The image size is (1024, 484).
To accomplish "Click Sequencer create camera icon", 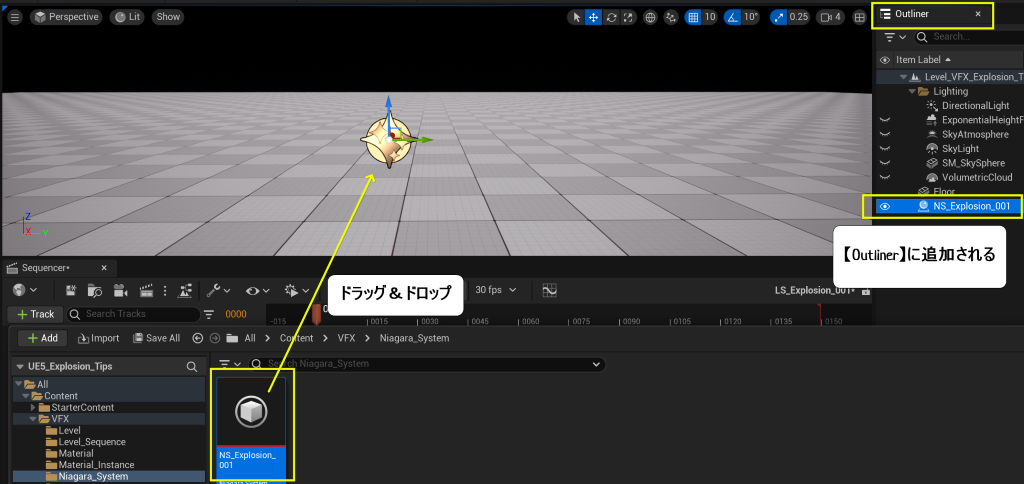I will [120, 289].
